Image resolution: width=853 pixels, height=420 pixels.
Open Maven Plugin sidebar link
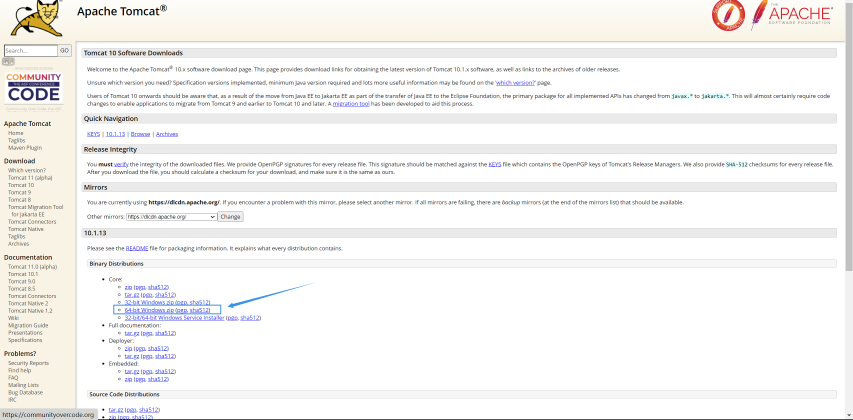coord(25,147)
